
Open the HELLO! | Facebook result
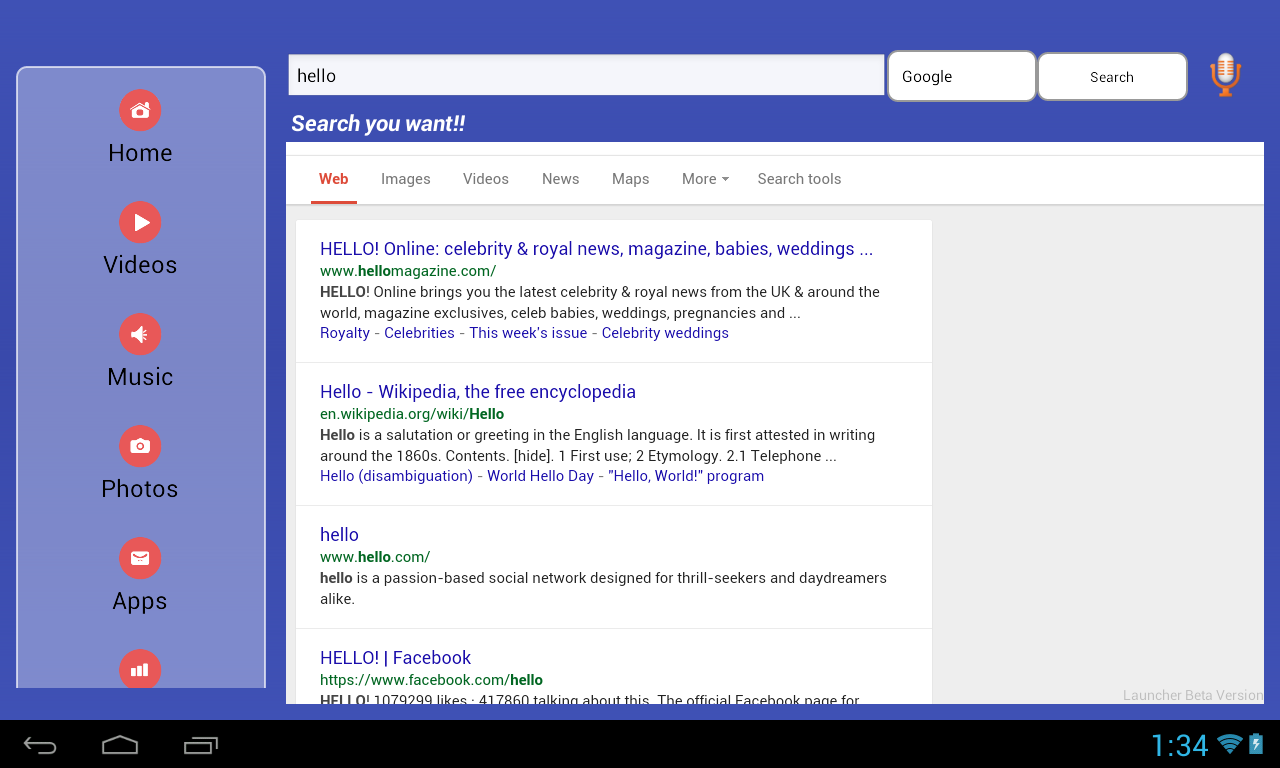(x=395, y=658)
